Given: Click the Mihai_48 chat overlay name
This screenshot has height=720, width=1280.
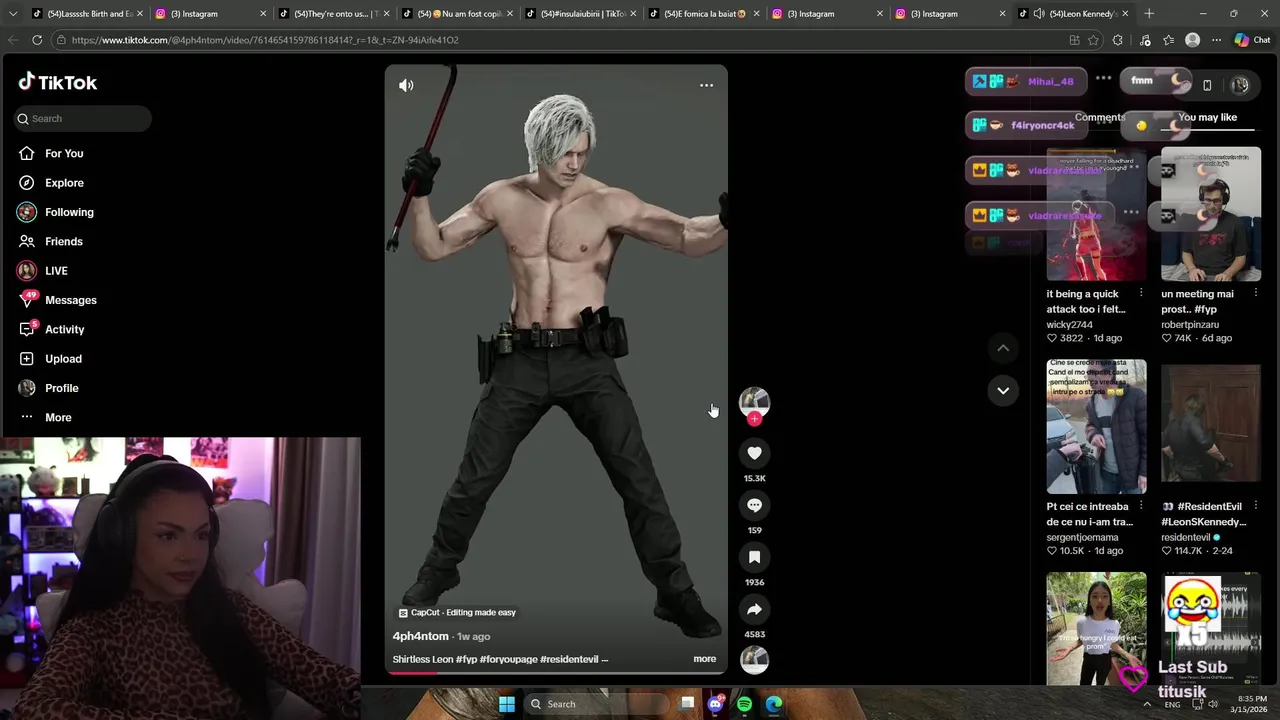Looking at the screenshot, I should tap(1050, 81).
